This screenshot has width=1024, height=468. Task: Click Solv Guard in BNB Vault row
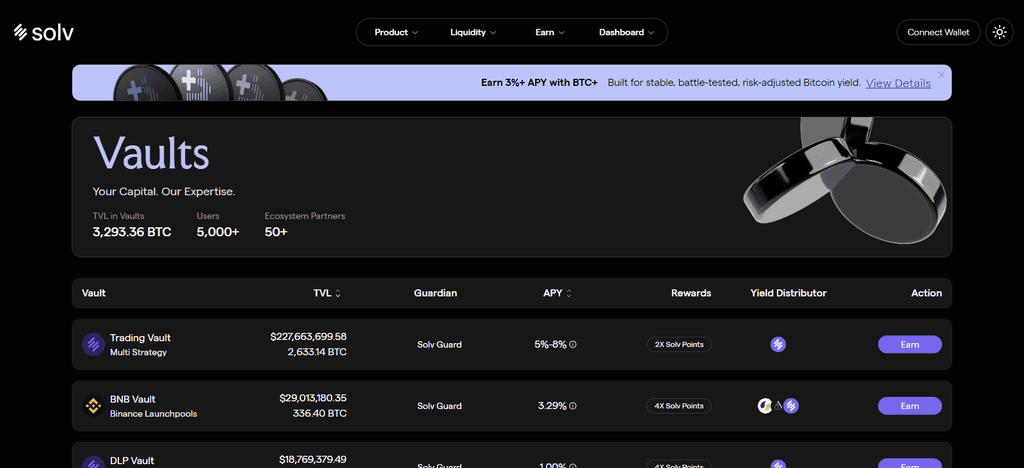440,406
